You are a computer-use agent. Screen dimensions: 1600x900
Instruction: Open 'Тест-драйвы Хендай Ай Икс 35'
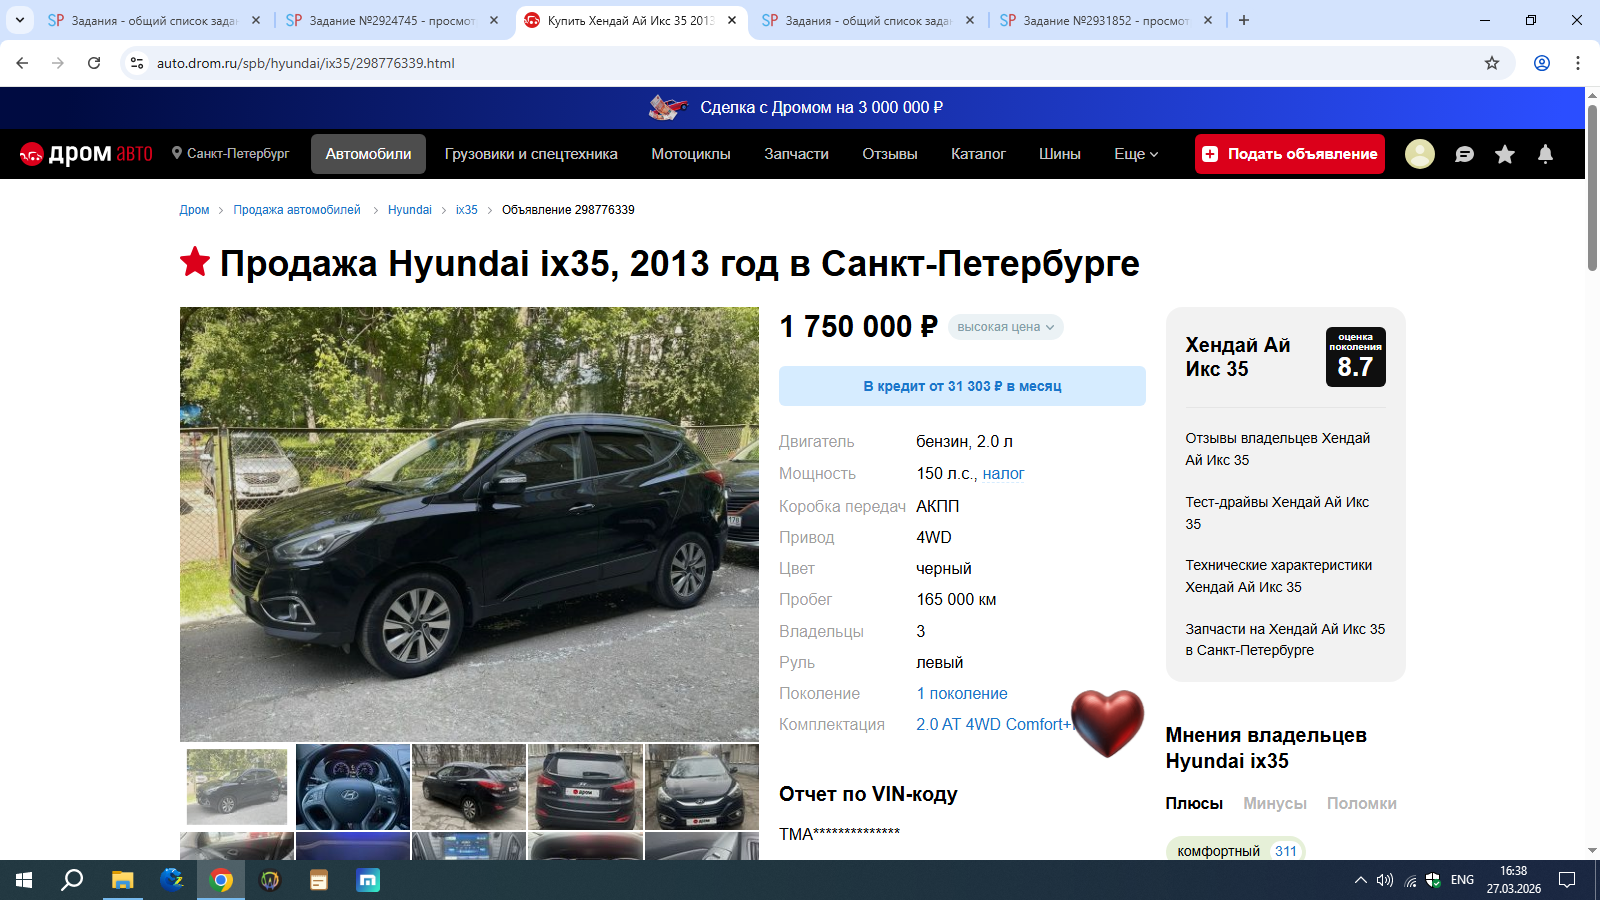(x=1277, y=513)
